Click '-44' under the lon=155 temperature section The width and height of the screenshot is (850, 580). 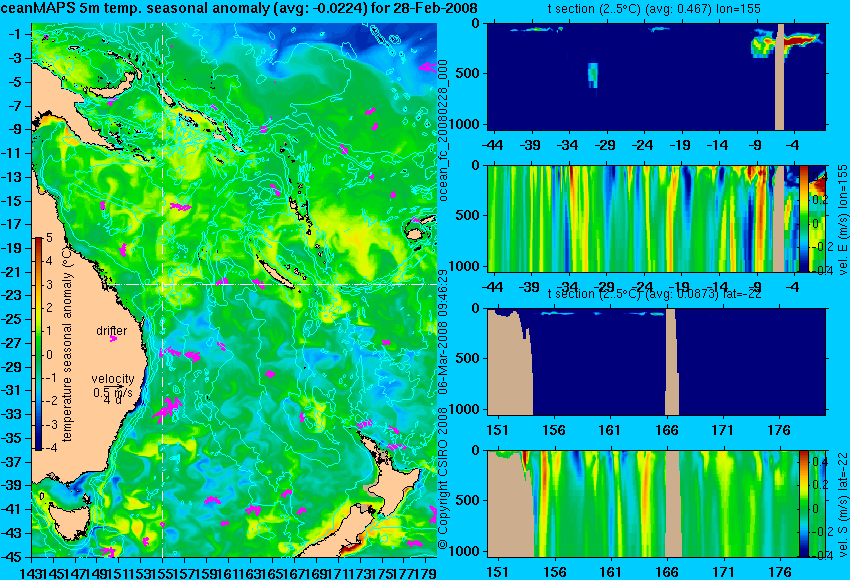tap(492, 145)
